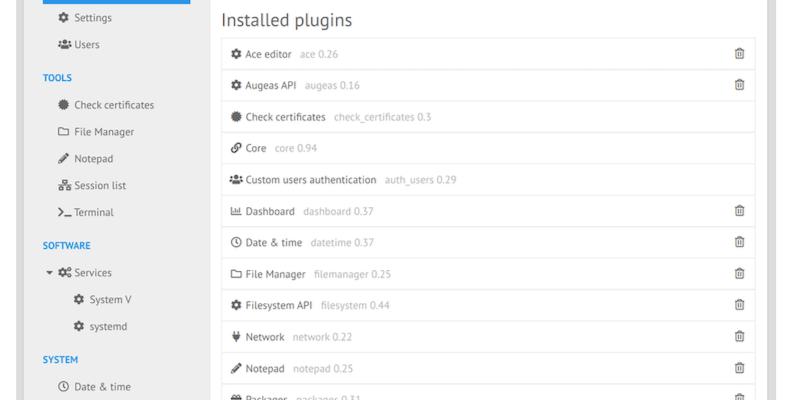
Task: Uninstall the Date & time plugin
Action: click(x=739, y=242)
